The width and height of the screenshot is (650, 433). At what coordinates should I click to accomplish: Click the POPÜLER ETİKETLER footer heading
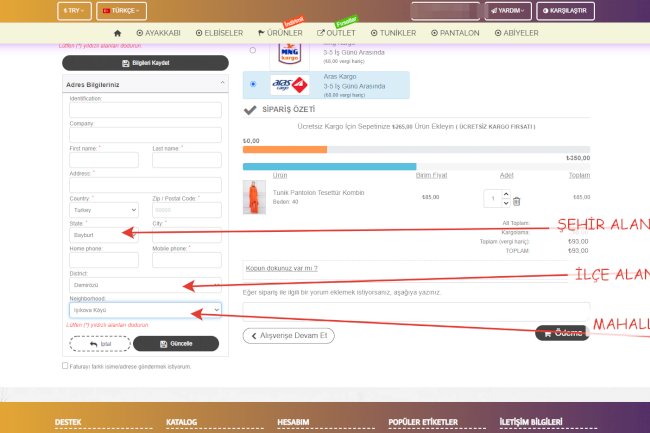pyautogui.click(x=423, y=422)
